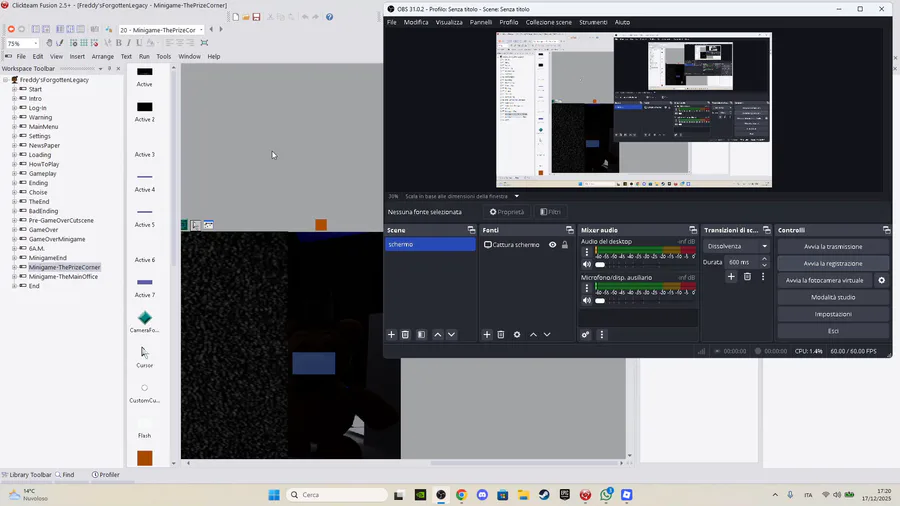The image size is (900, 506).
Task: Toggle visibility eye of Cattura schermo
Action: (x=552, y=245)
